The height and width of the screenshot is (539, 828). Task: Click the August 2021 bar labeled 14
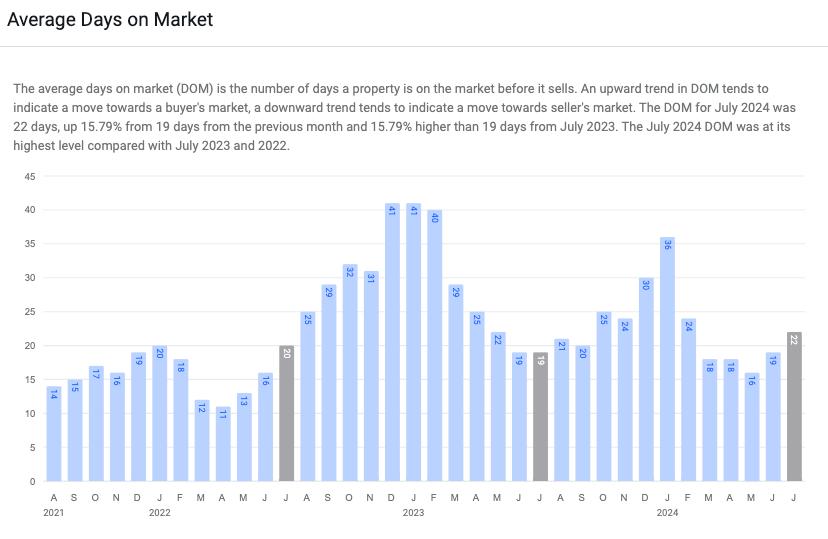54,433
